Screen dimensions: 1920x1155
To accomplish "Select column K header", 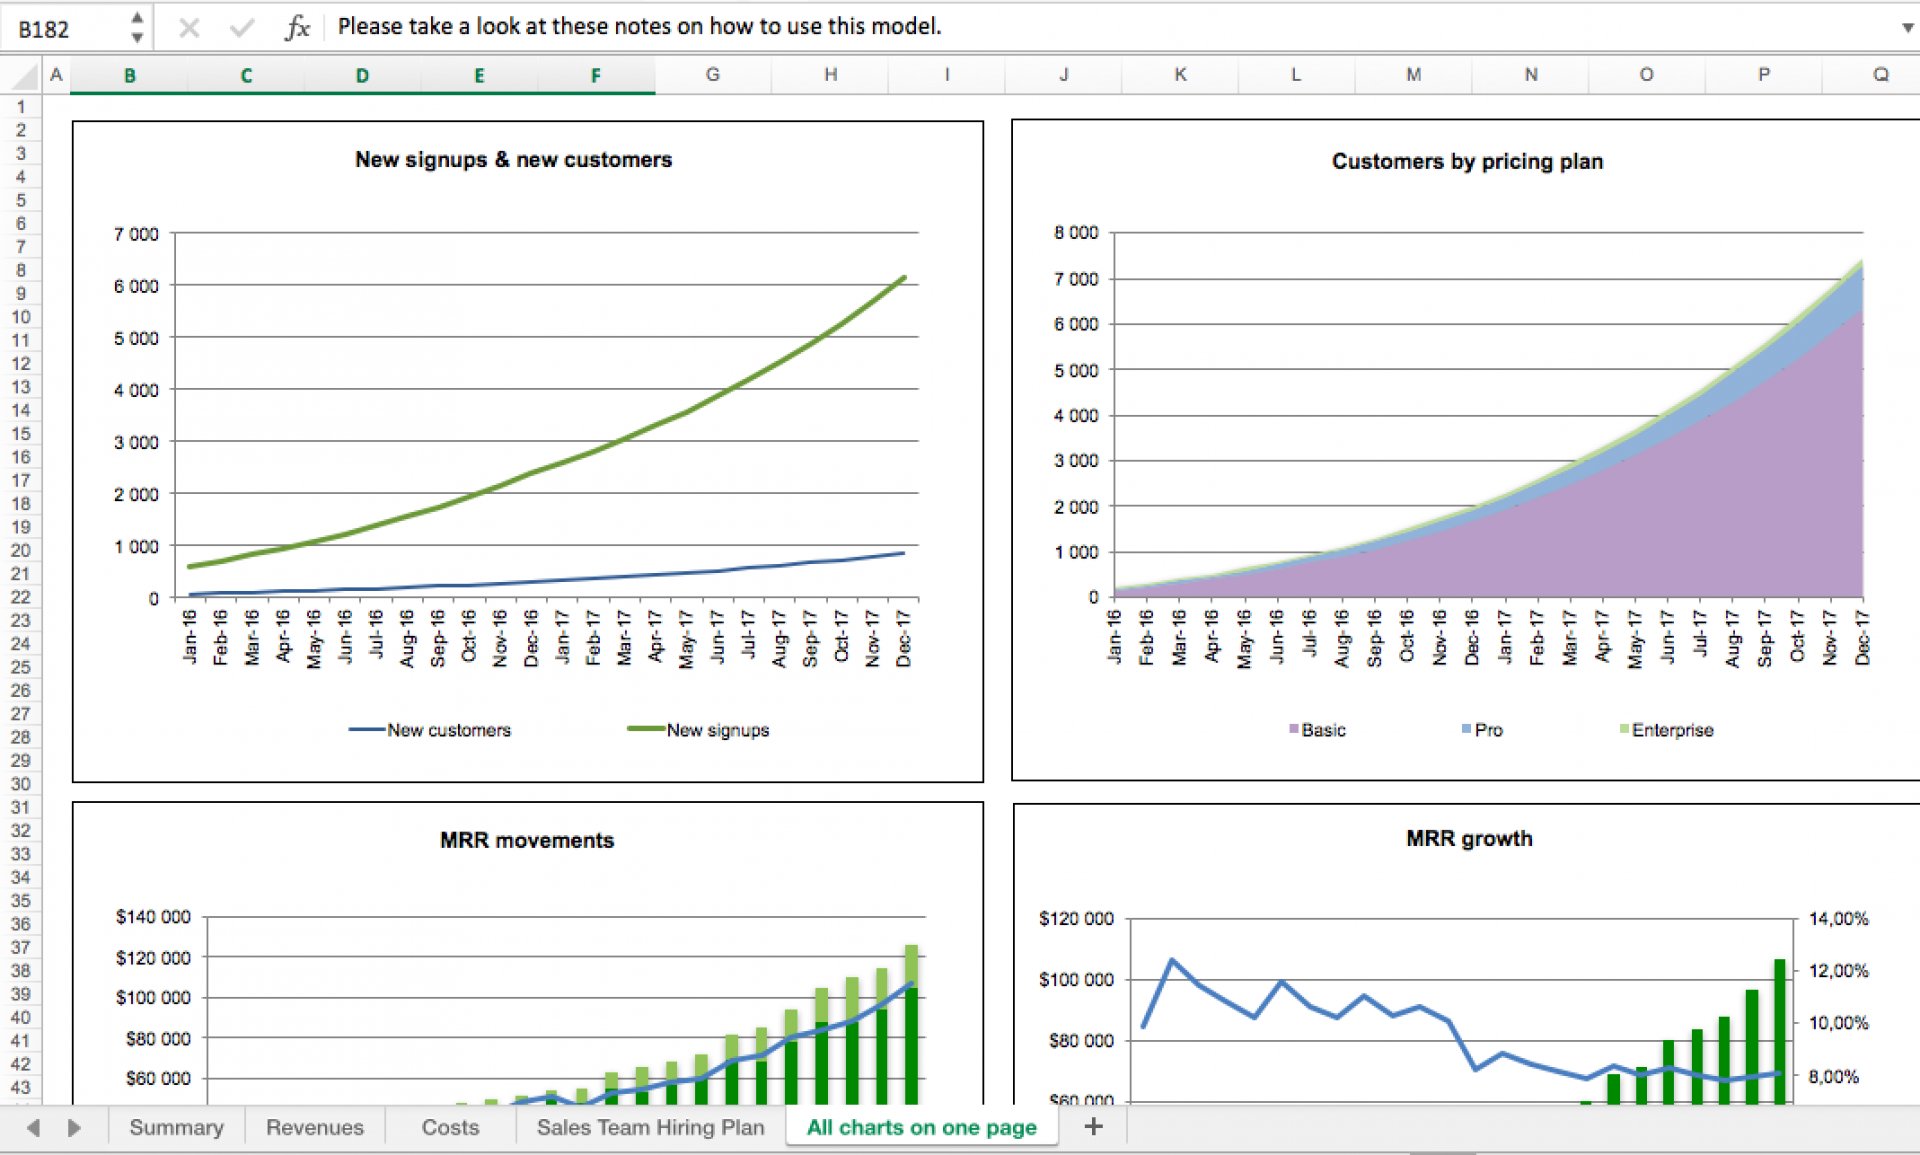I will point(1180,75).
